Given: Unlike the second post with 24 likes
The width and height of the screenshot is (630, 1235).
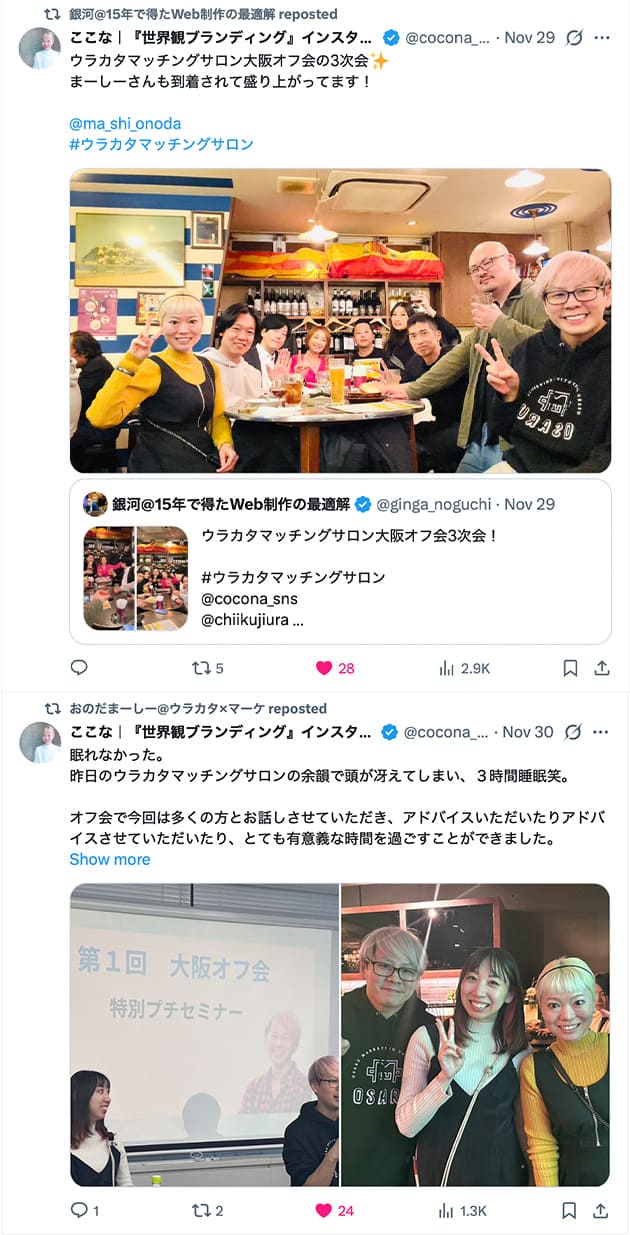Looking at the screenshot, I should (x=335, y=1210).
